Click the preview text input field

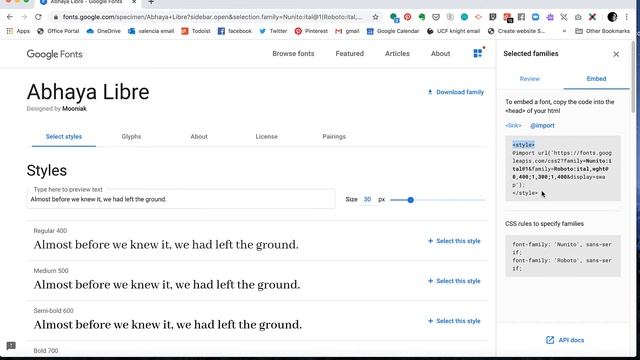(181, 199)
